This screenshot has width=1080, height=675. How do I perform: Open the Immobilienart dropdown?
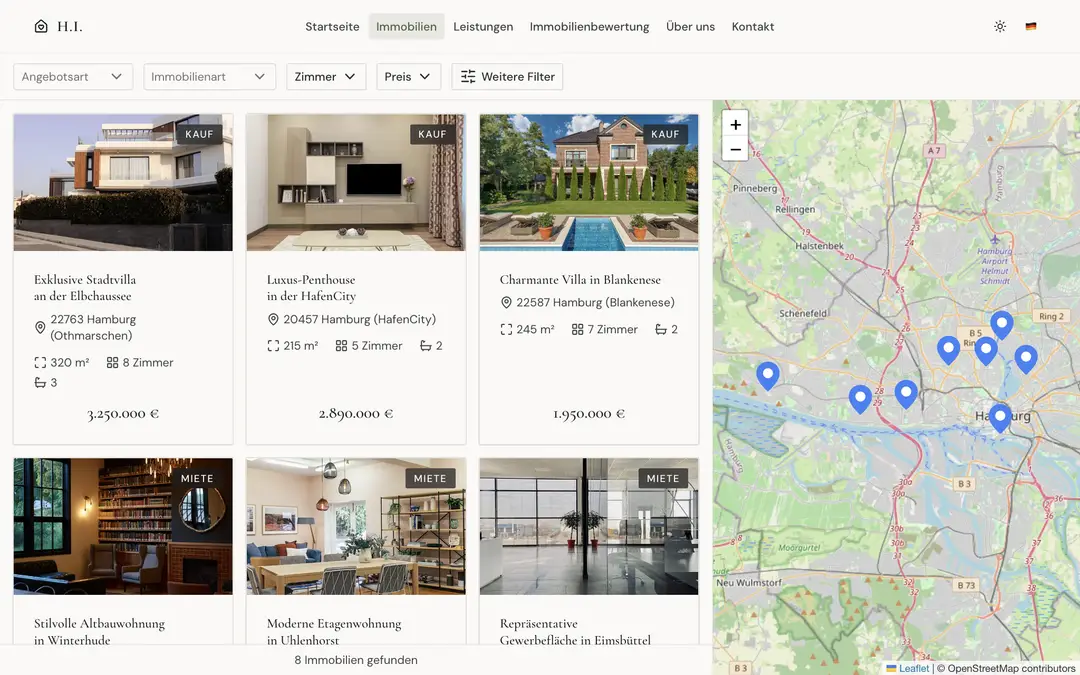pos(209,76)
